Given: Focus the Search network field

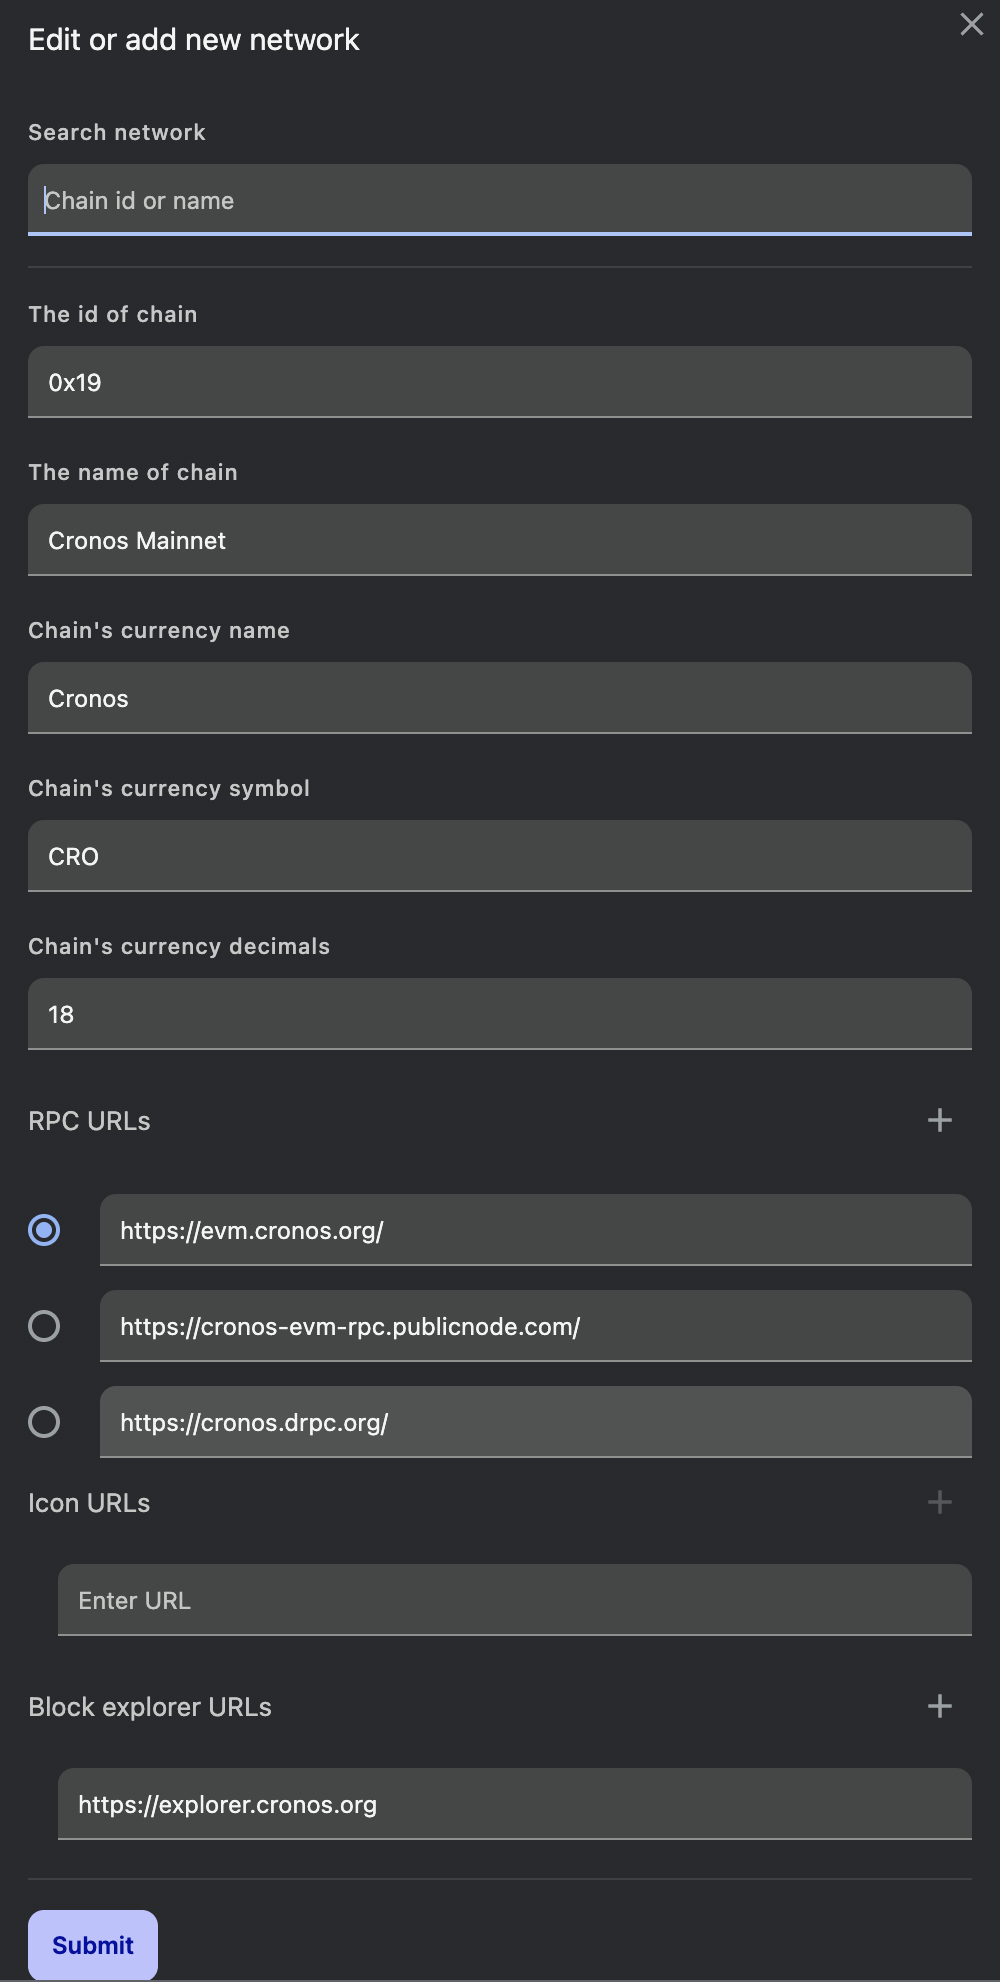Looking at the screenshot, I should (500, 200).
